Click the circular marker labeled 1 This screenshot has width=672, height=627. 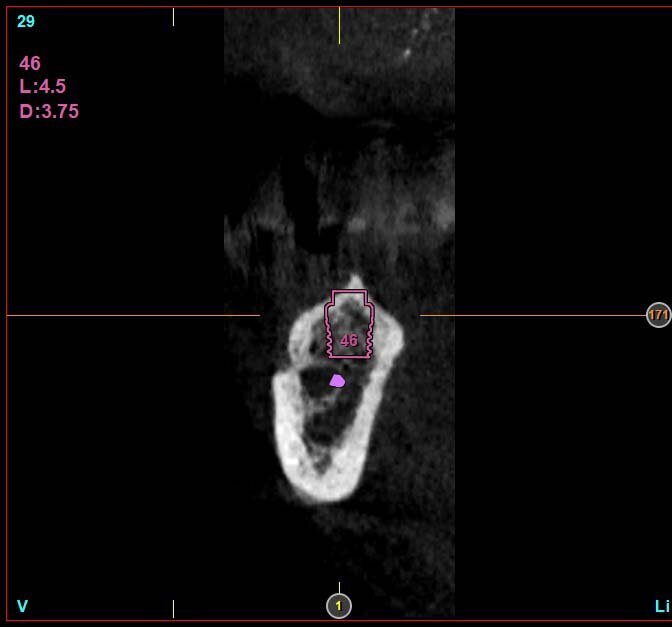(x=339, y=605)
